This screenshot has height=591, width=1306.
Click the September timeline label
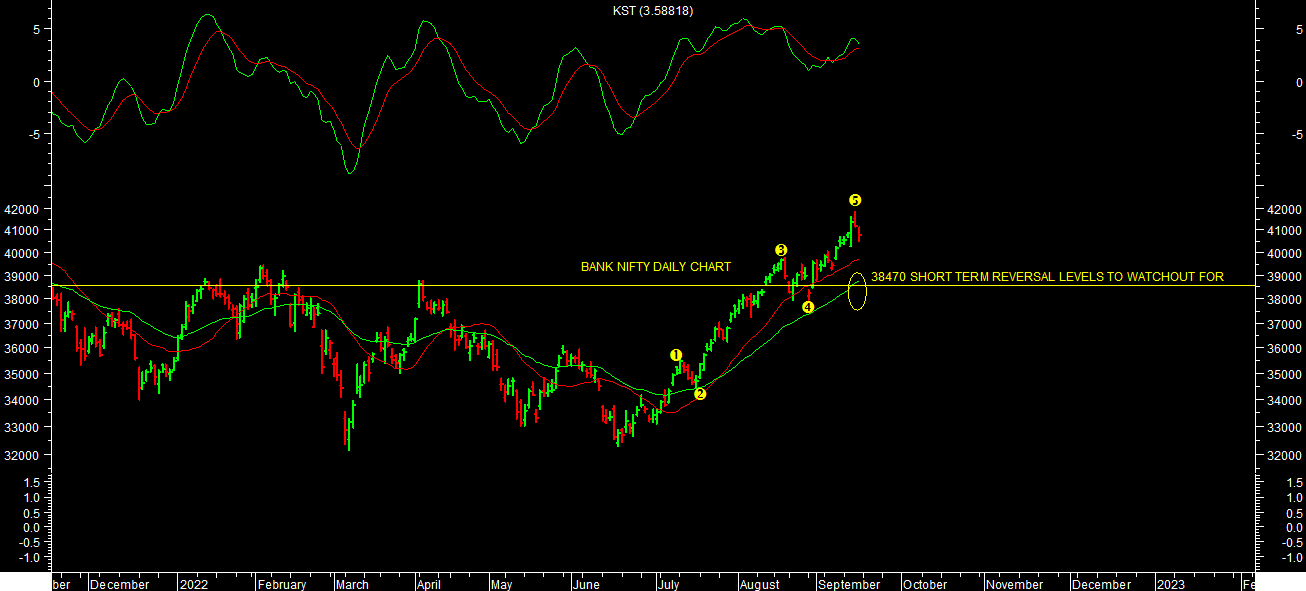pyautogui.click(x=849, y=584)
